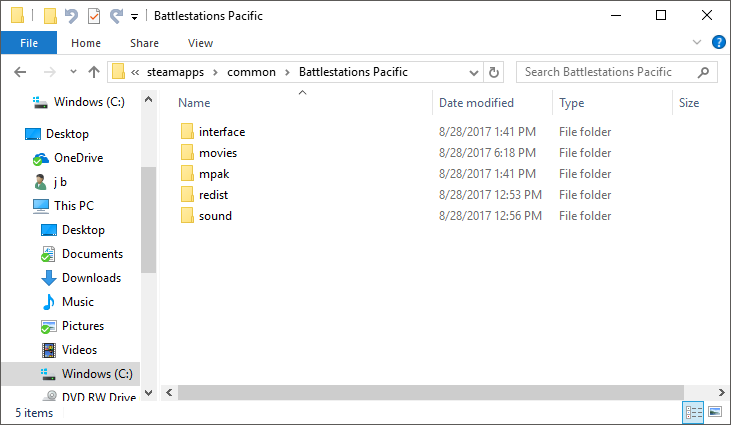
Task: Open the arrow menu after steamapps breadcrumb
Action: [215, 72]
